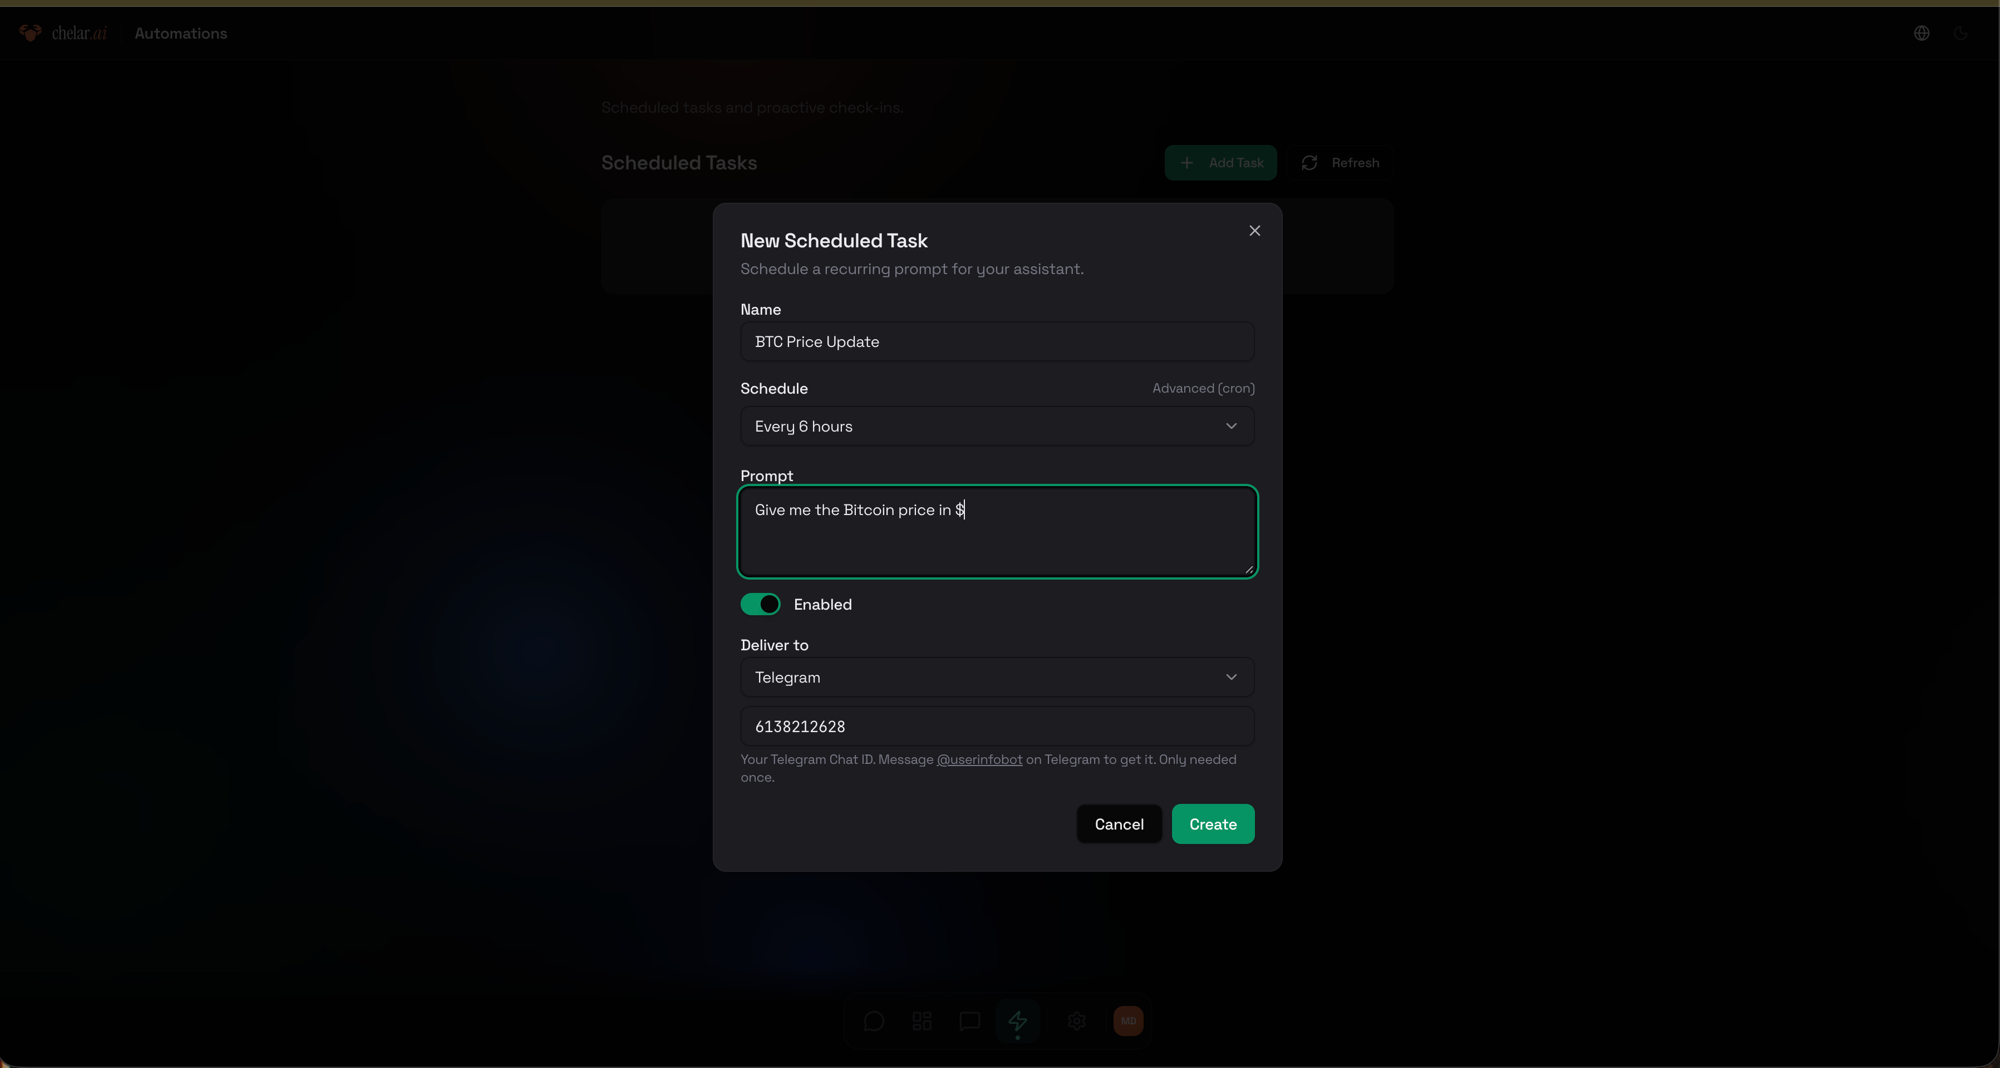
Task: Open the dashboard grid dock icon
Action: point(922,1021)
